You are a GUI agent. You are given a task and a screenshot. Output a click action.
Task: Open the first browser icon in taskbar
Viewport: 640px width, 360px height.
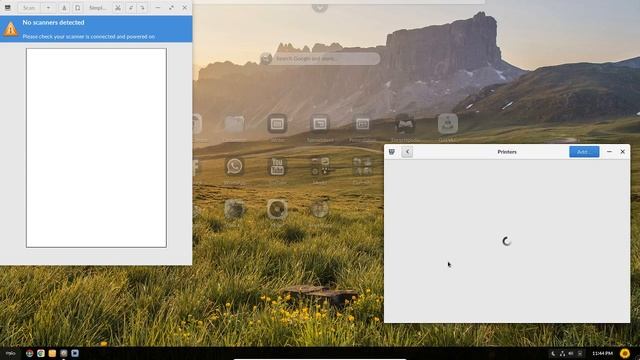click(29, 353)
